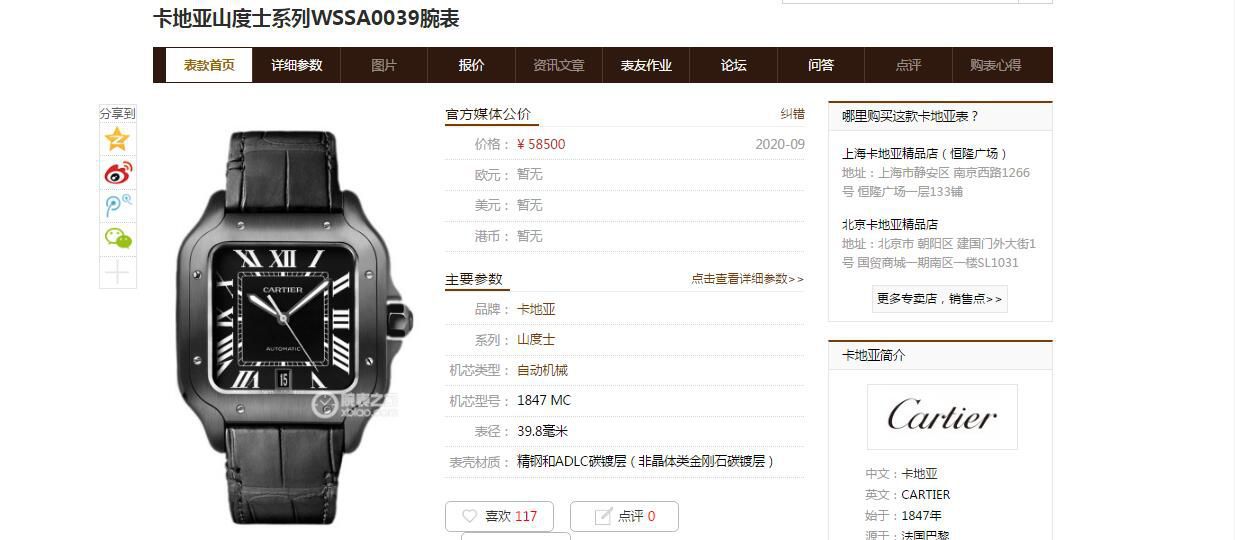
Task: Share to Weibo via red icon
Action: (118, 173)
